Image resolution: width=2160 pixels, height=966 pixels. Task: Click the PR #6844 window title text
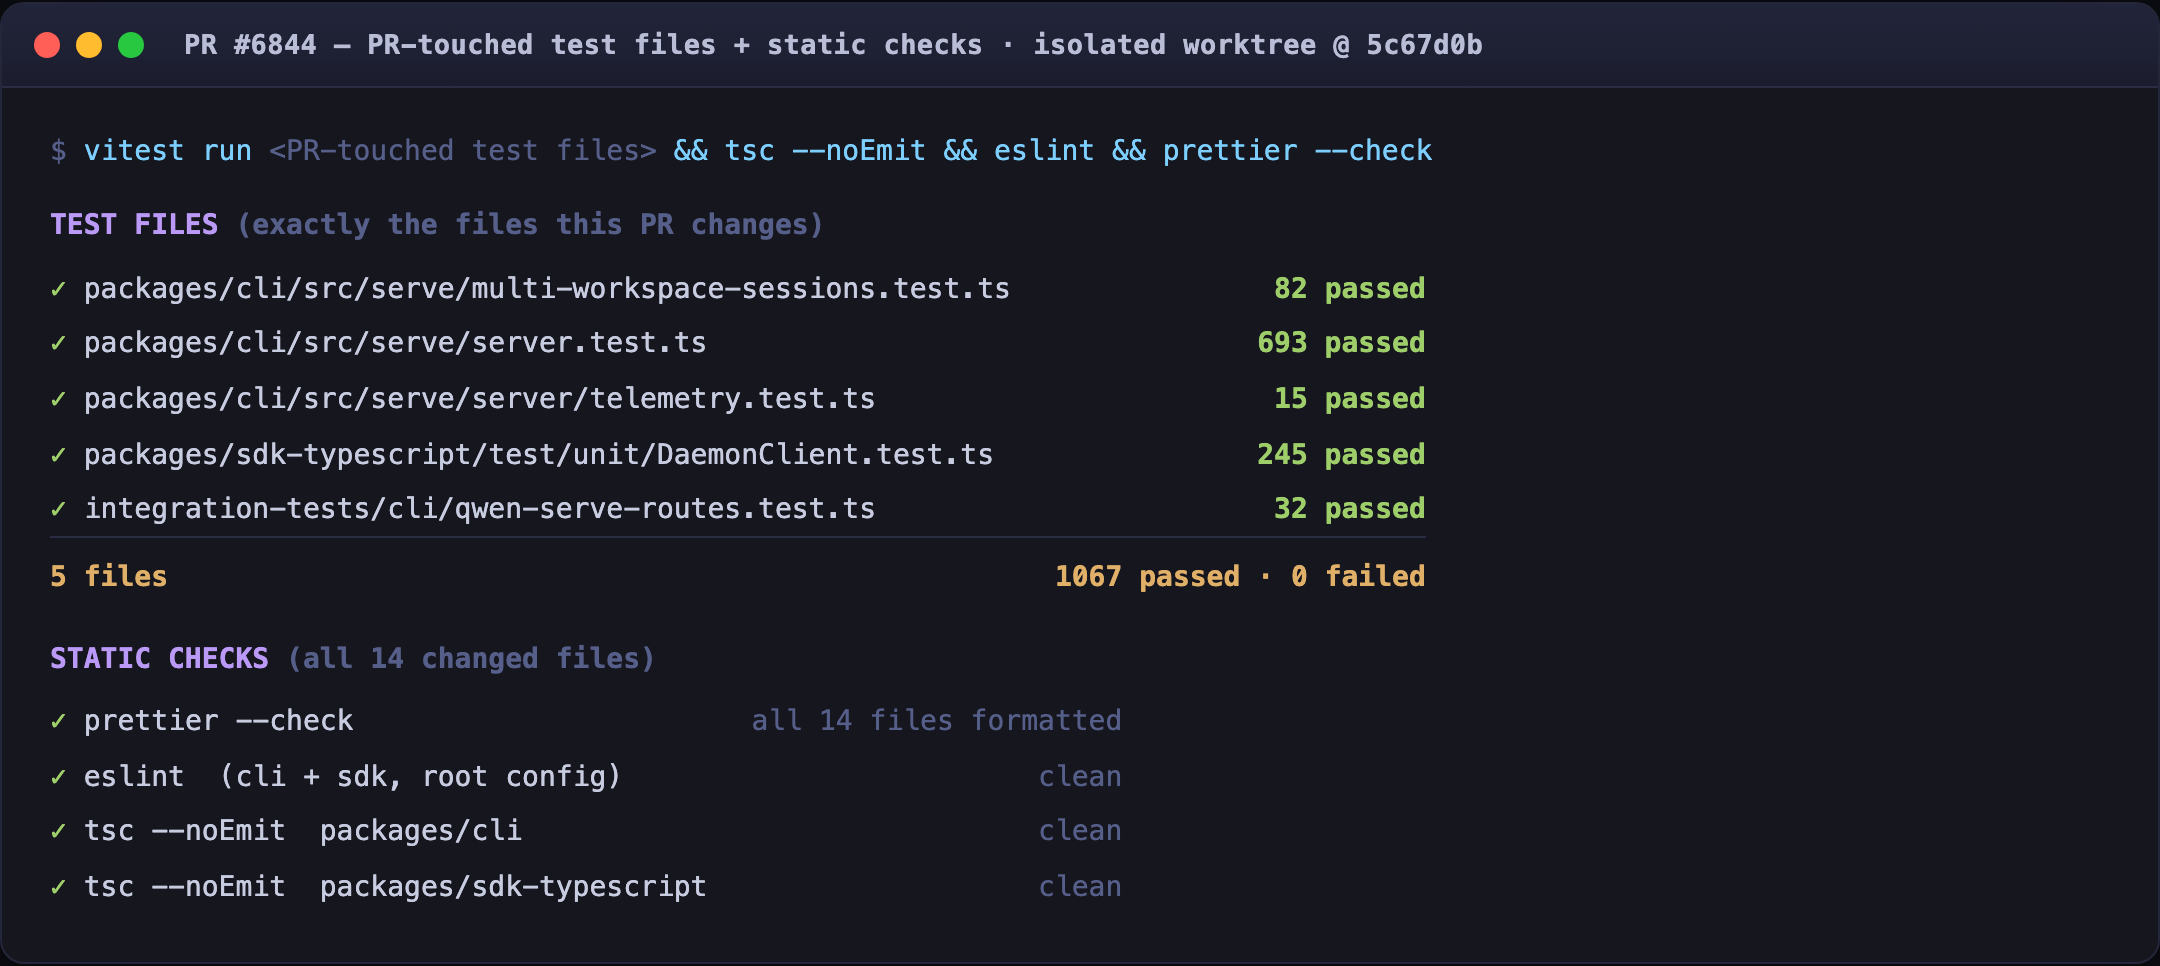[833, 45]
